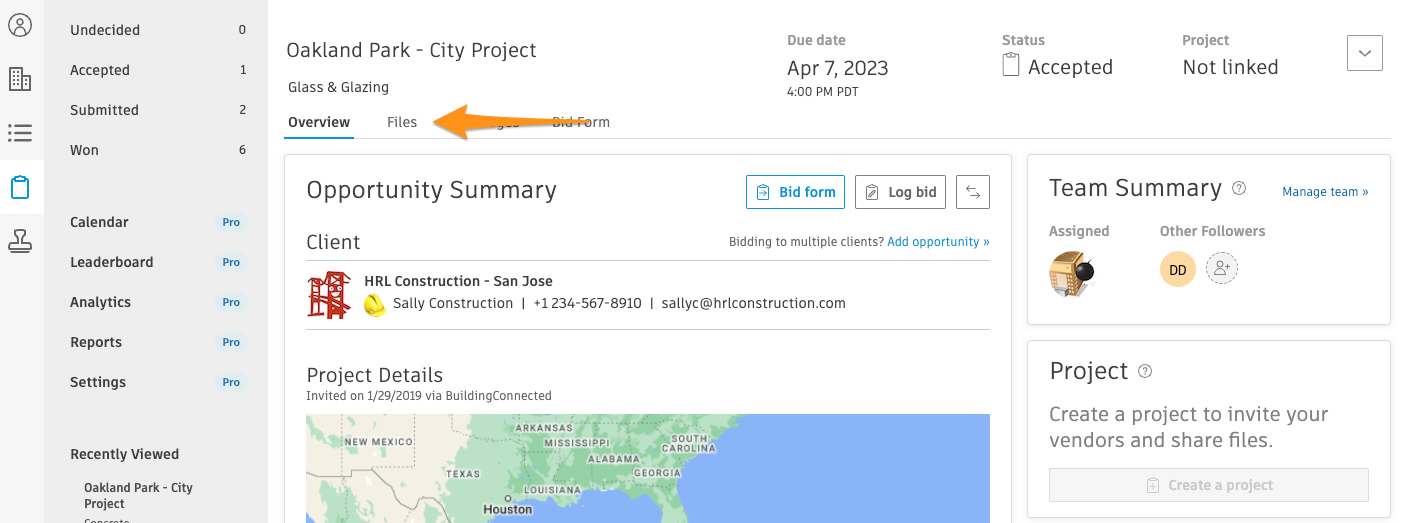The image size is (1403, 523).
Task: Click the help icon next to Project heading
Action: pyautogui.click(x=1146, y=371)
